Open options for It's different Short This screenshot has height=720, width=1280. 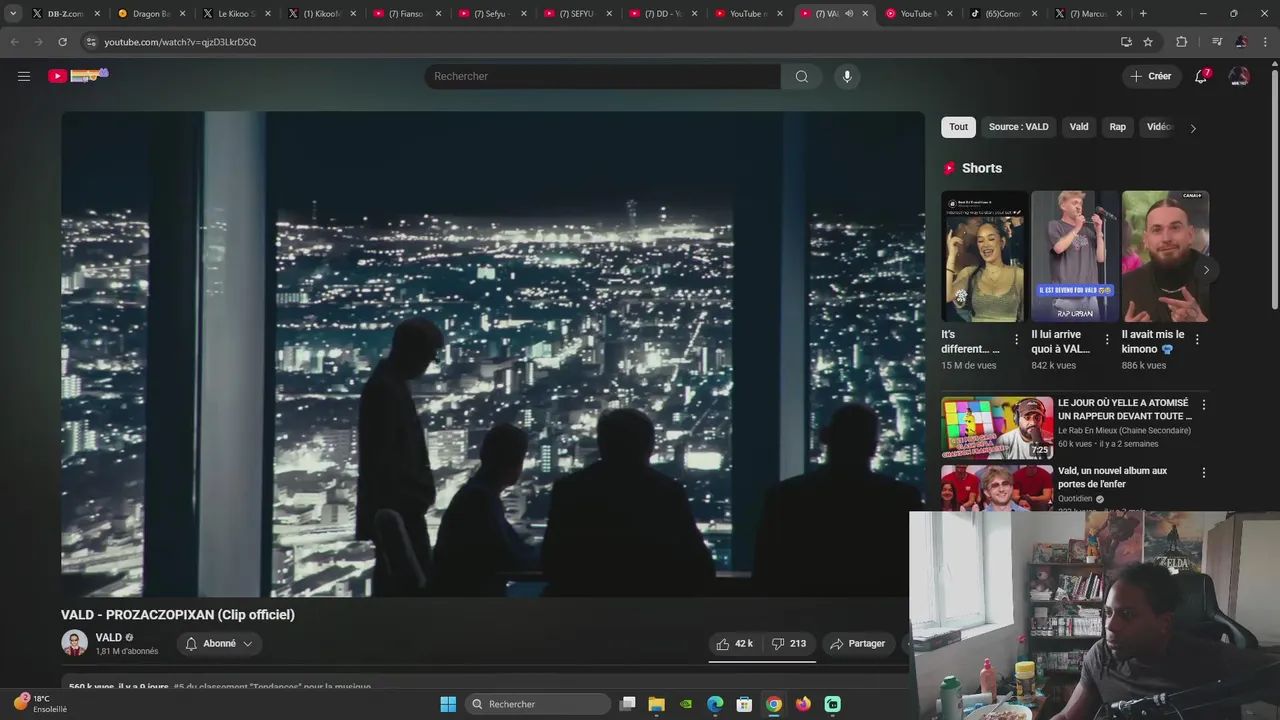click(1017, 340)
